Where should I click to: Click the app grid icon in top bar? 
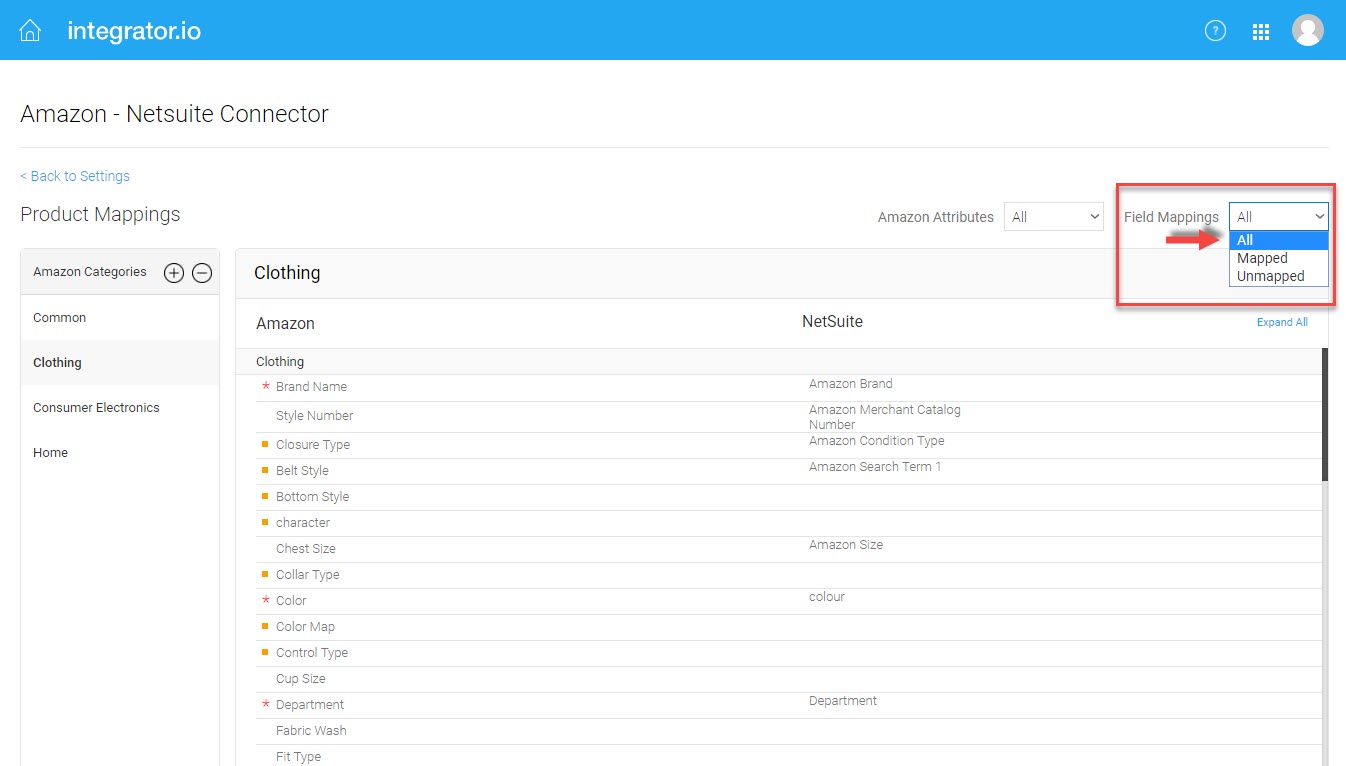[1261, 31]
